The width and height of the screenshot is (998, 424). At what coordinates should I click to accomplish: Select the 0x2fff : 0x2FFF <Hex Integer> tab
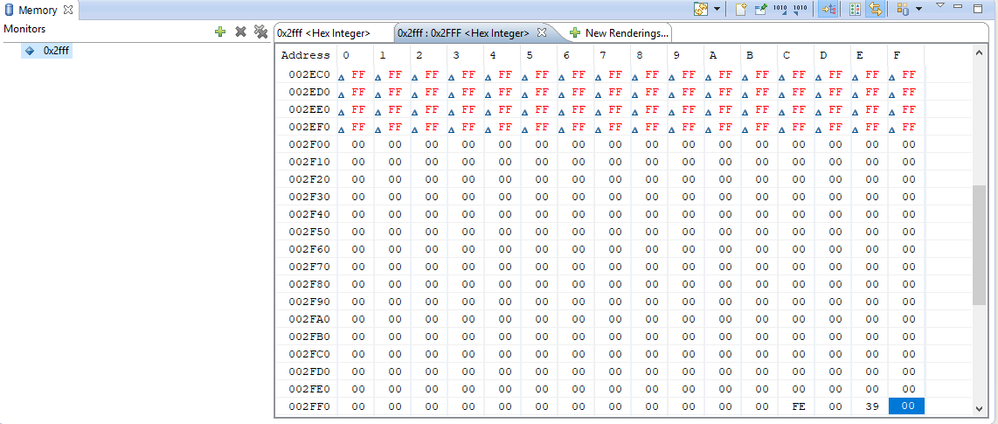coord(463,33)
